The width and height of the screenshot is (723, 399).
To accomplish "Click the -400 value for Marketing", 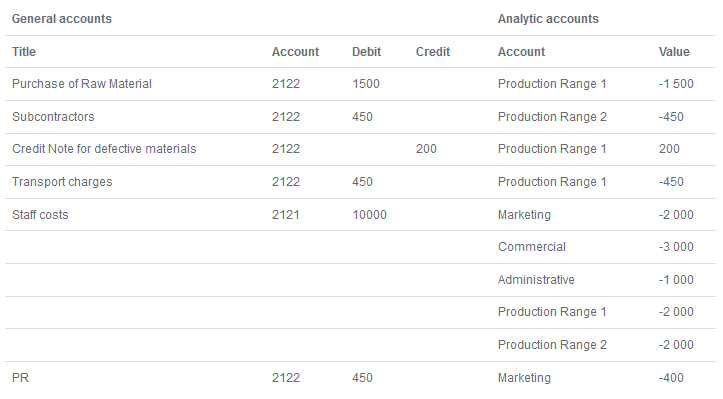I will 671,378.
